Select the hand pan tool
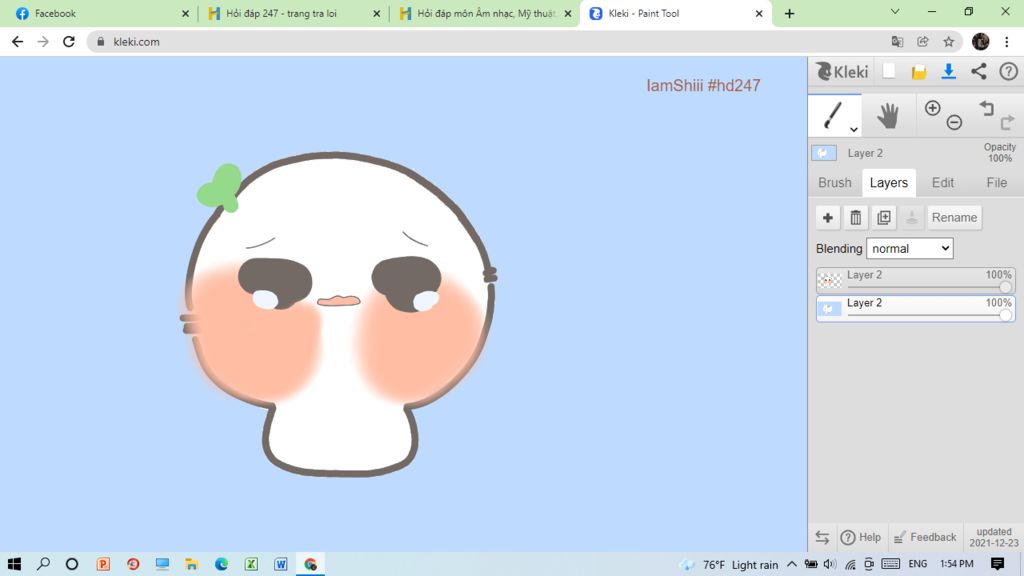1024x576 pixels. point(888,116)
